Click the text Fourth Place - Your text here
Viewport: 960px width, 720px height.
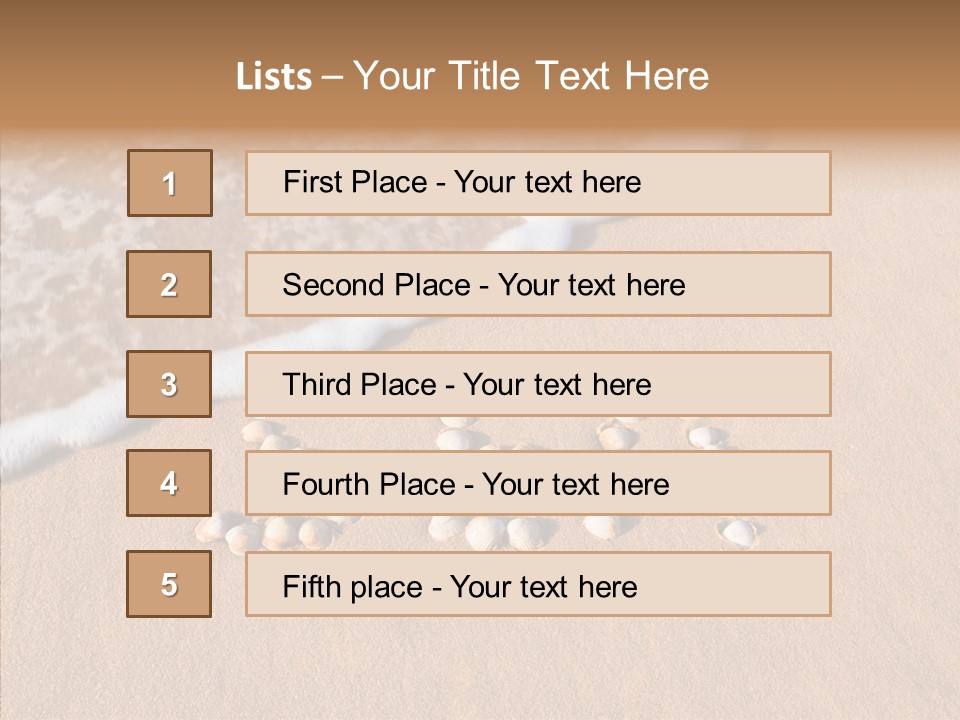[x=476, y=484]
